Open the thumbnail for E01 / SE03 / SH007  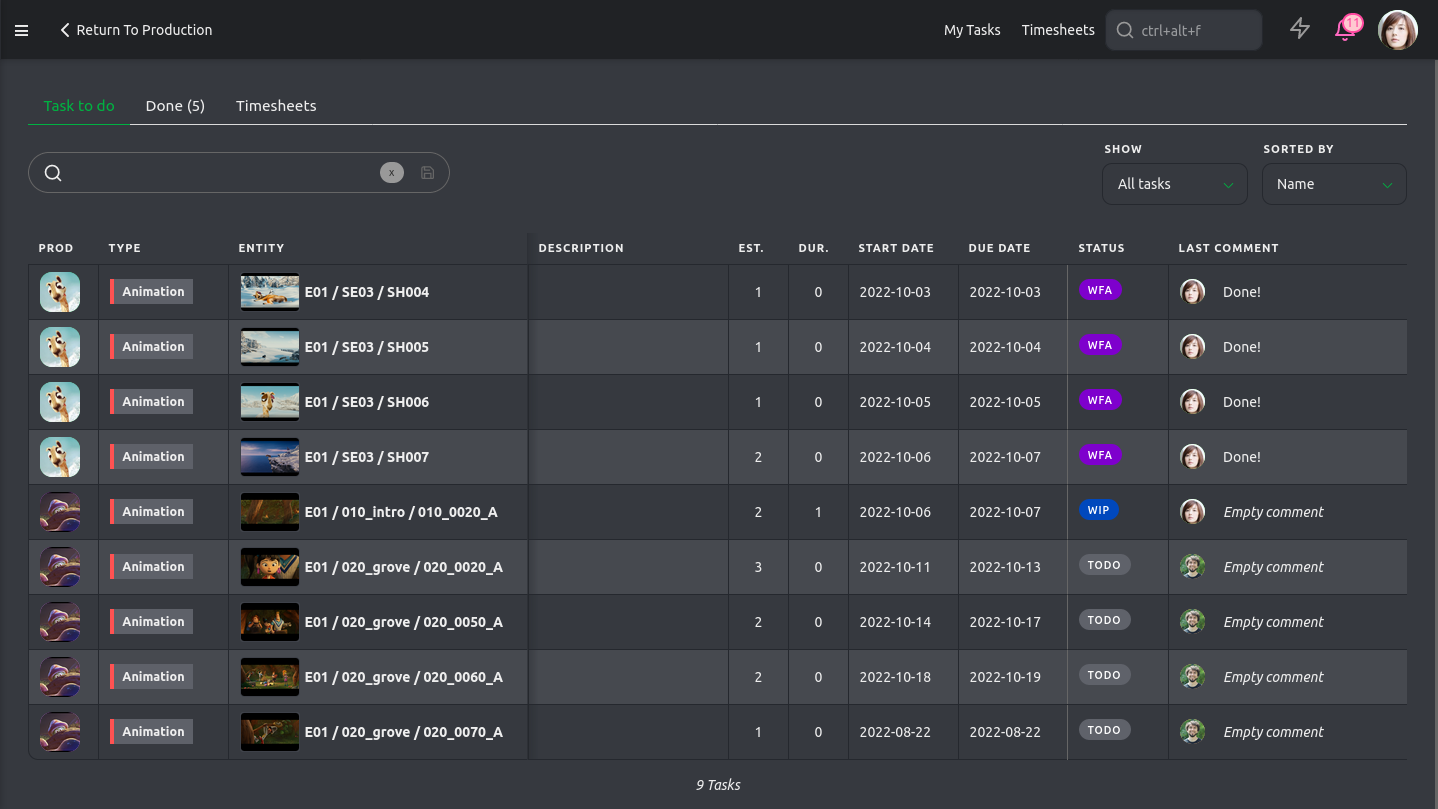click(270, 457)
